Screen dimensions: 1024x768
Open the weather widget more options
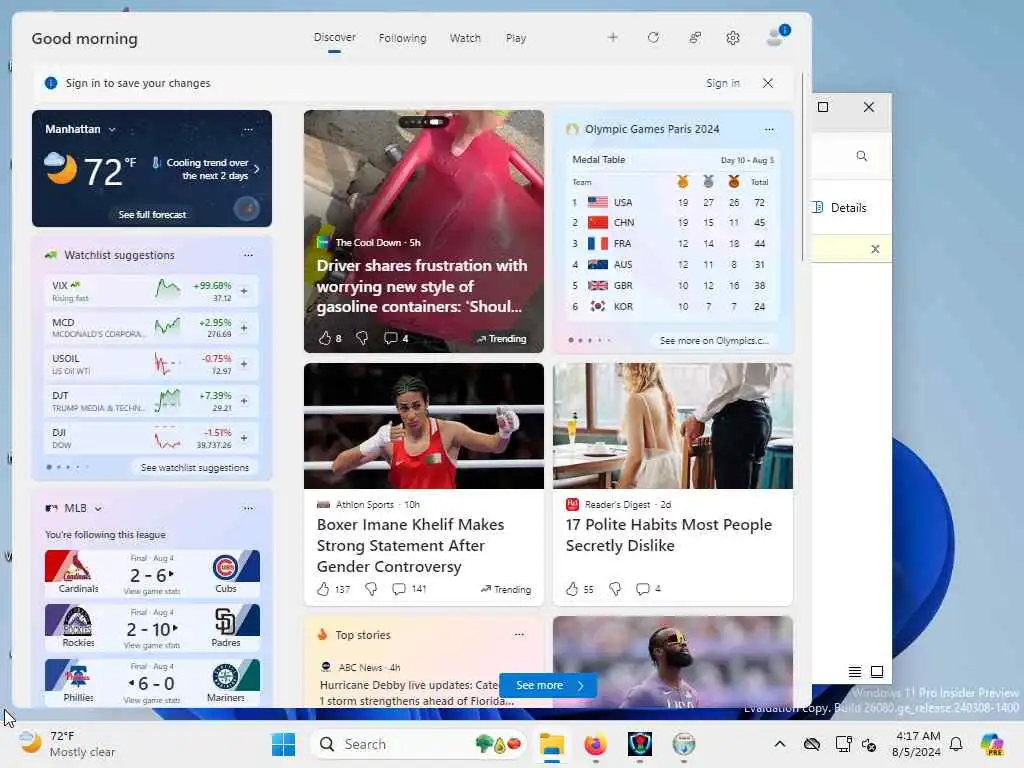click(248, 129)
